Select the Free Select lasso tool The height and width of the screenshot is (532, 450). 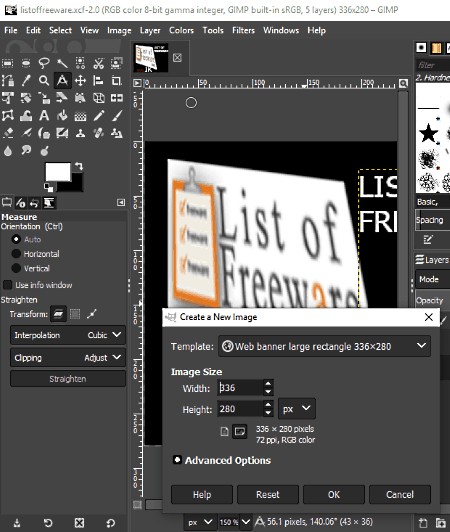44,63
